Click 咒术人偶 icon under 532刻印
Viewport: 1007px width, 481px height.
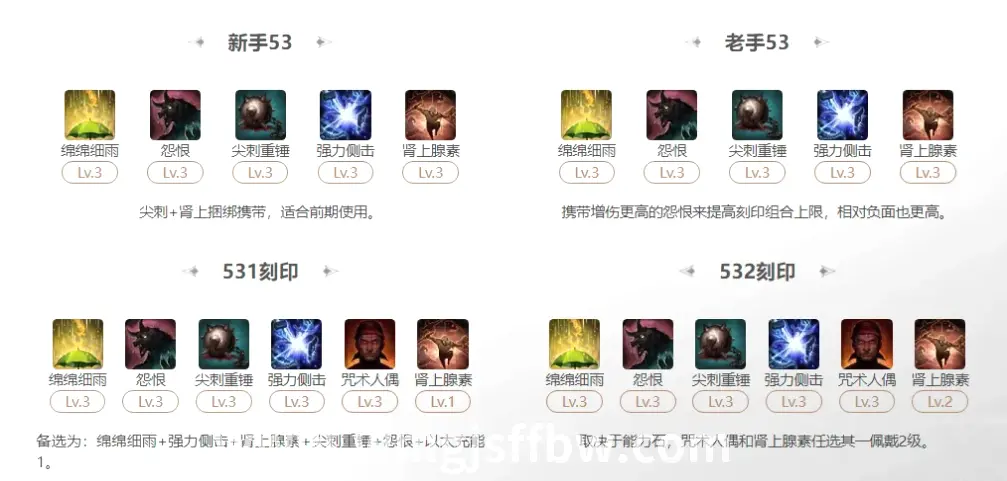pos(867,344)
